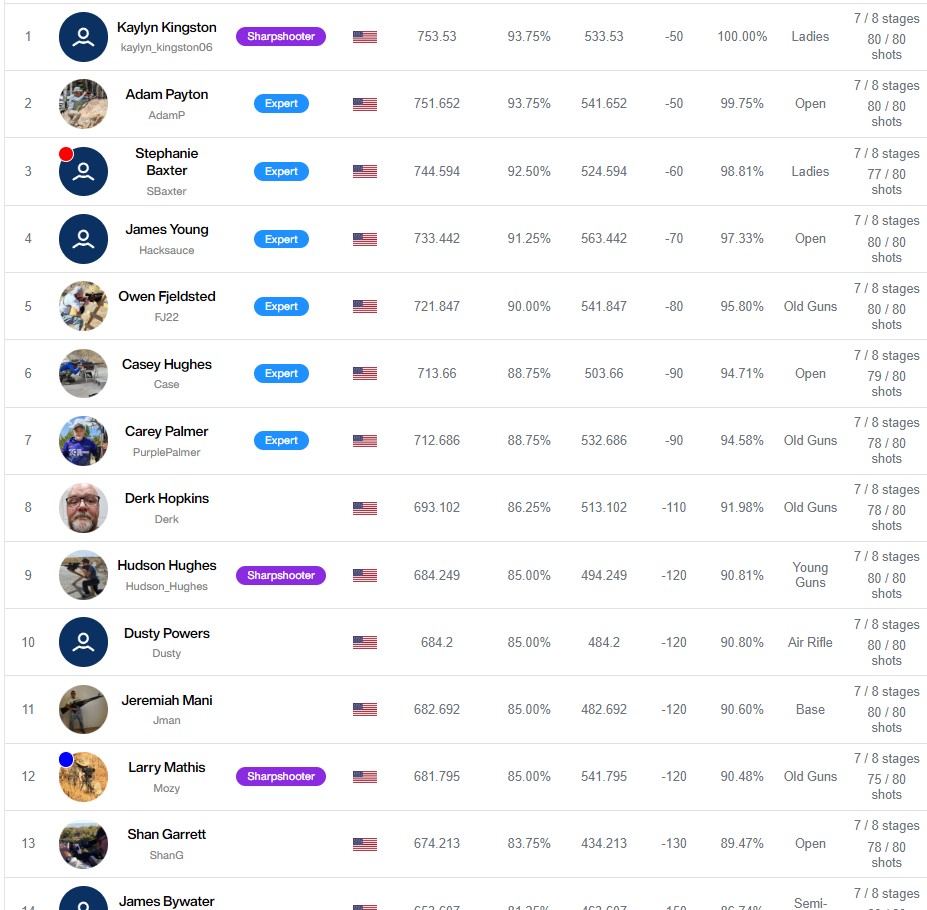Click Dusty Powers' default avatar icon
The height and width of the screenshot is (910, 927).
(83, 642)
